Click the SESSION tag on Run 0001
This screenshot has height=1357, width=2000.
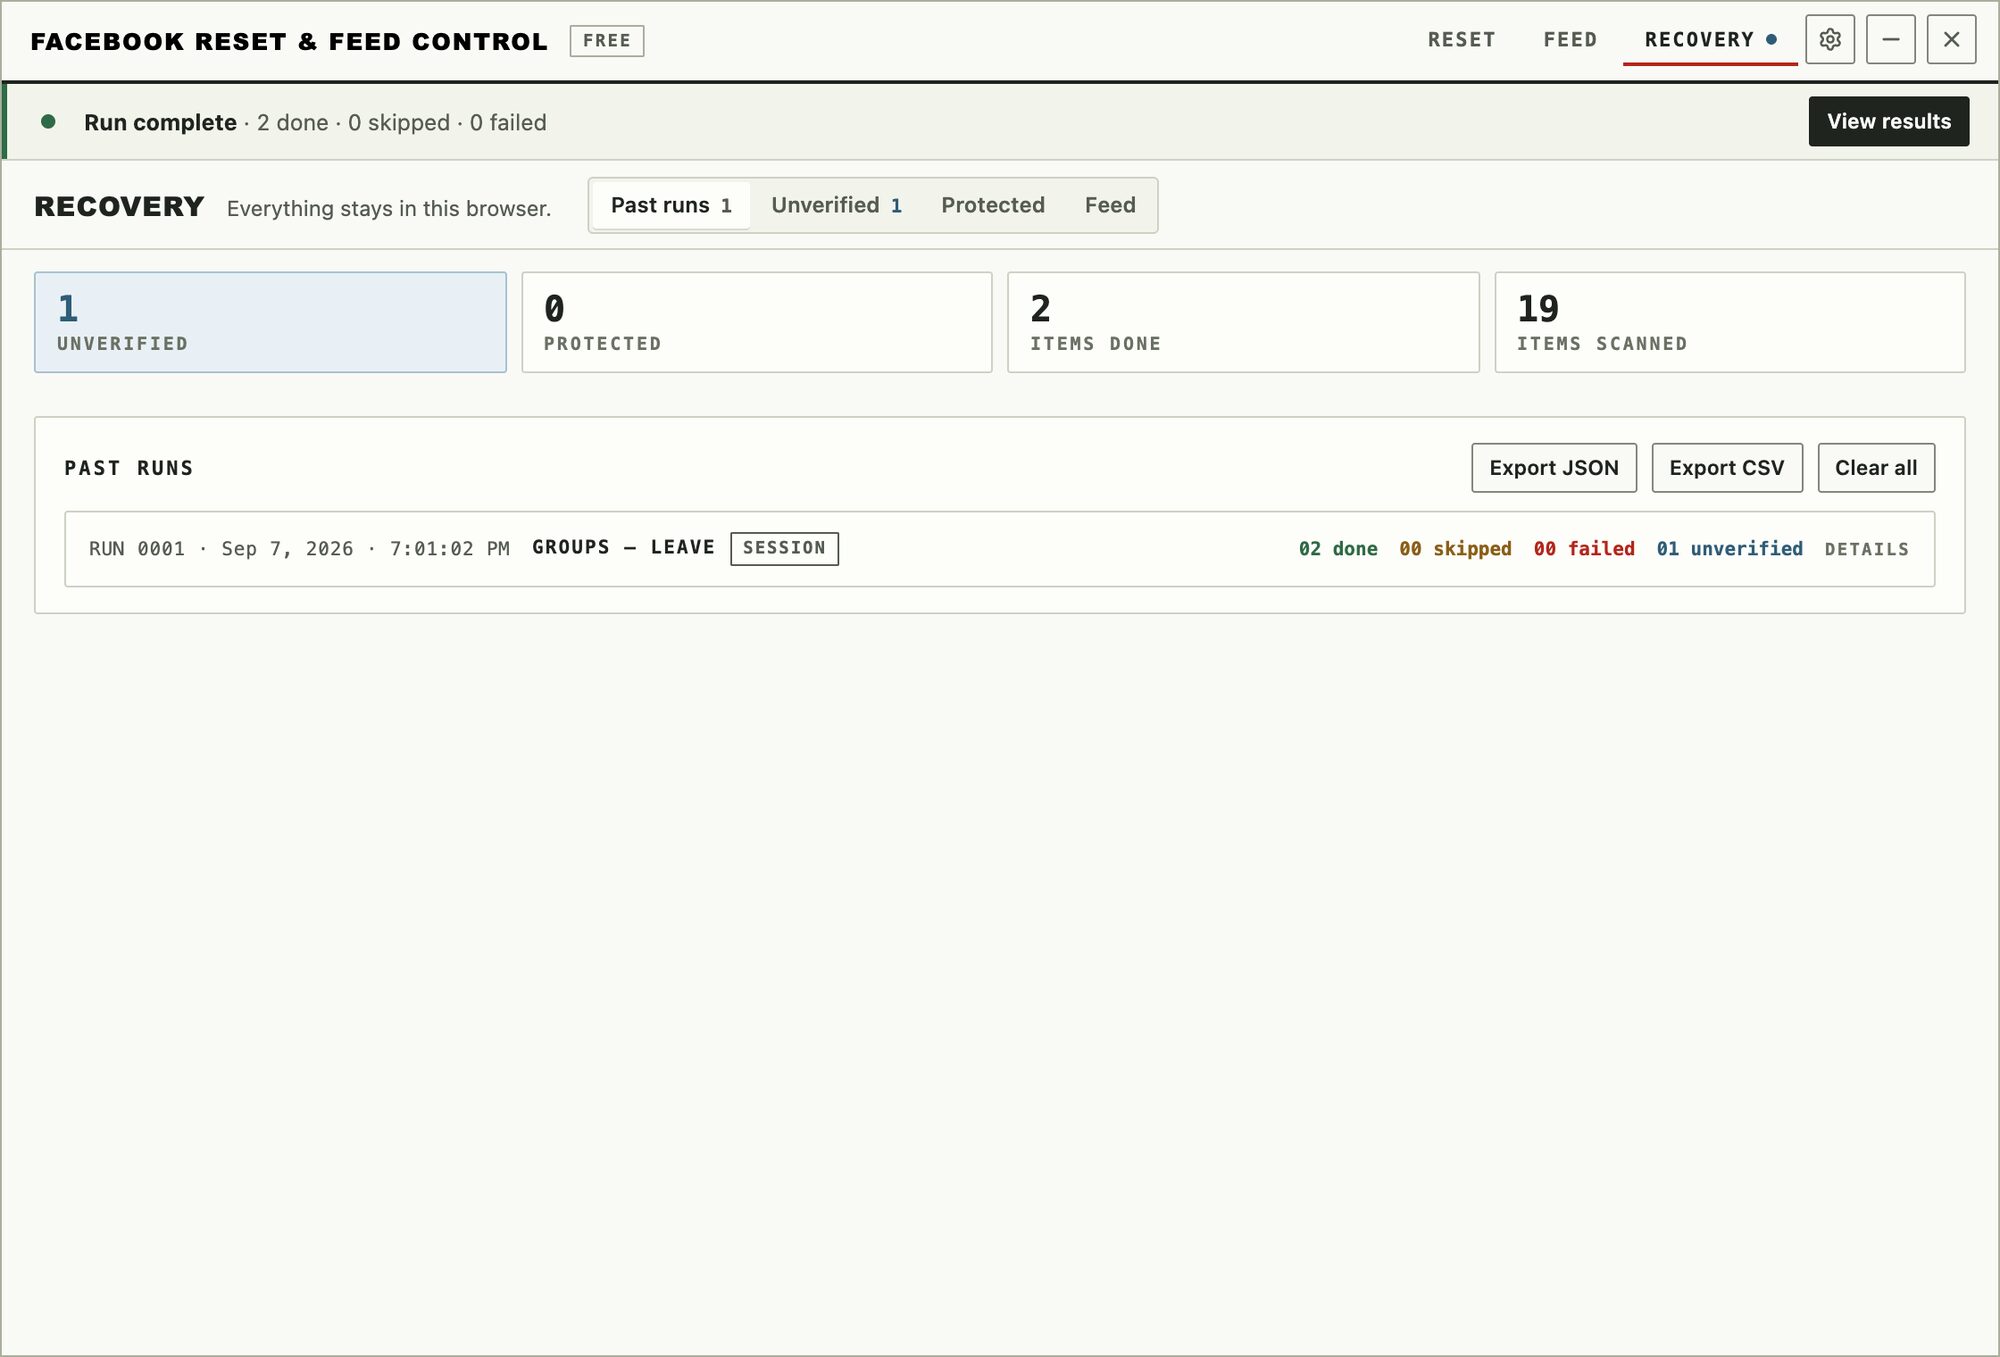tap(784, 548)
